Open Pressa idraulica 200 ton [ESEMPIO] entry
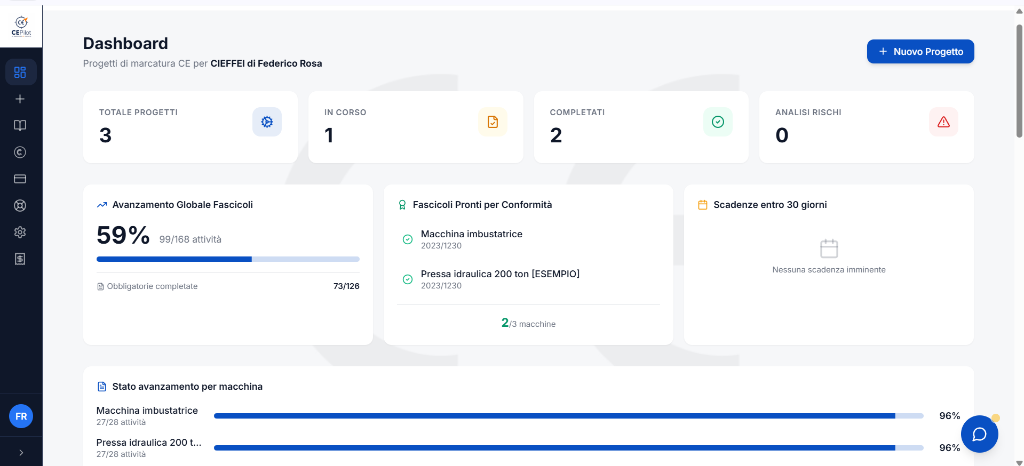The image size is (1024, 466). 528,279
